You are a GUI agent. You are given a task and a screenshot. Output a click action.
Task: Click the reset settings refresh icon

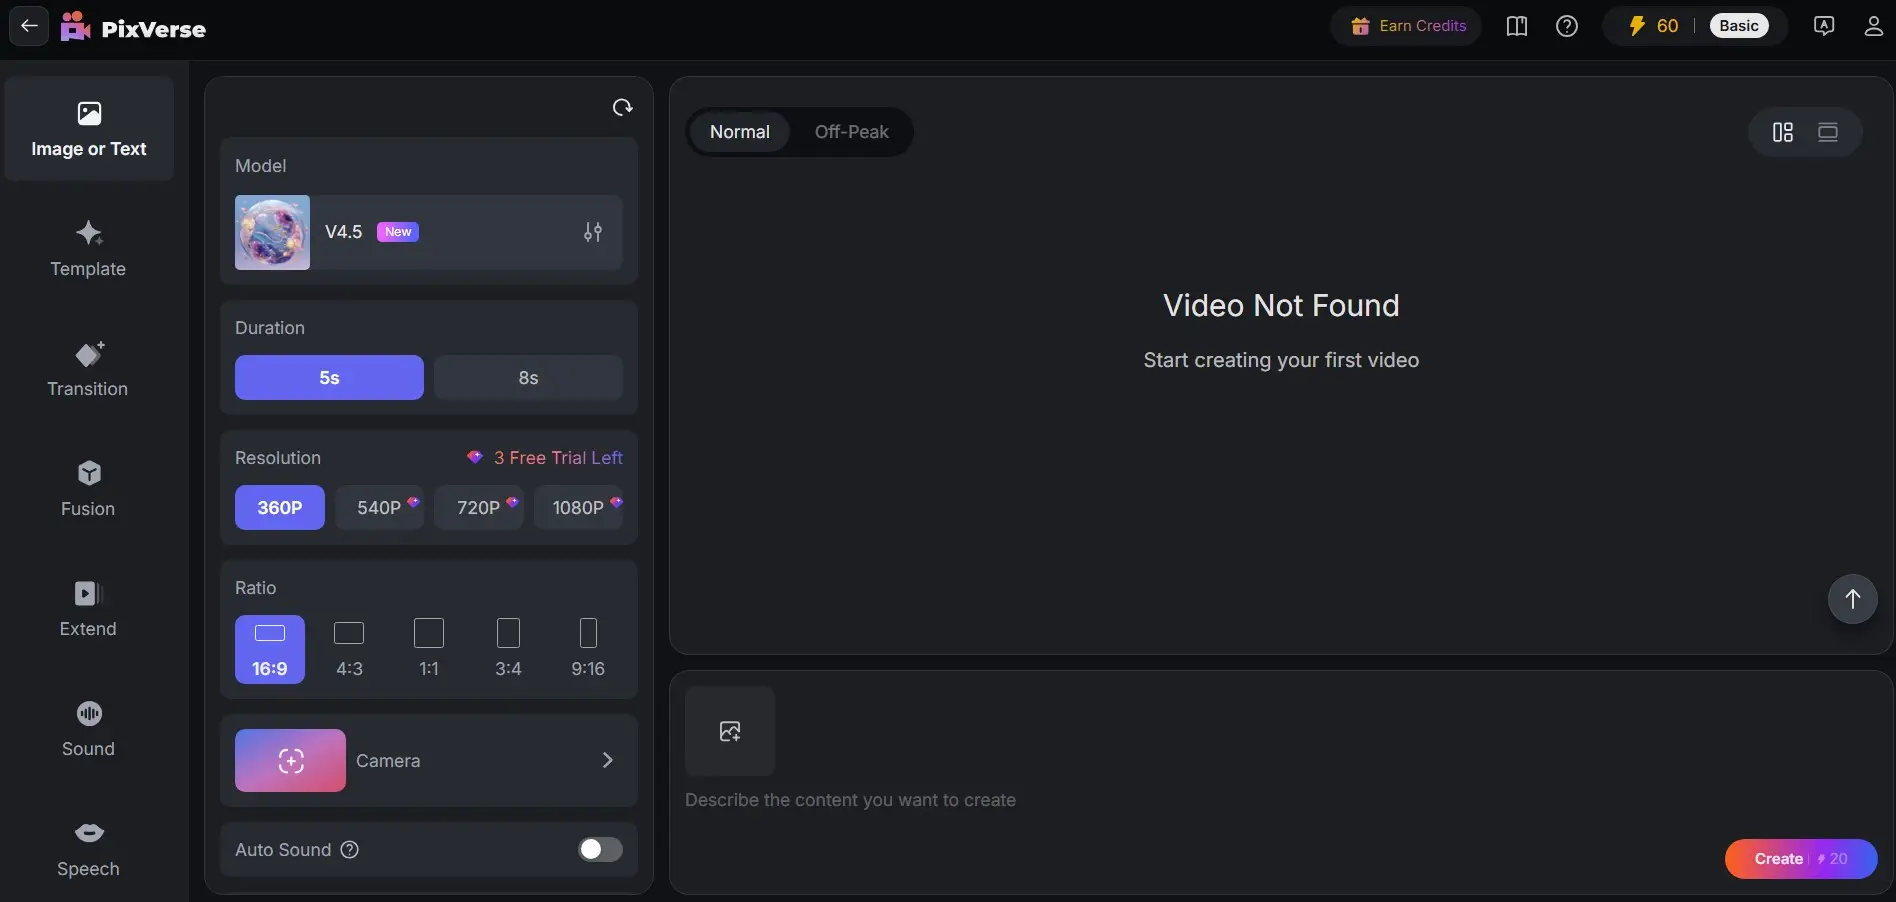click(622, 107)
